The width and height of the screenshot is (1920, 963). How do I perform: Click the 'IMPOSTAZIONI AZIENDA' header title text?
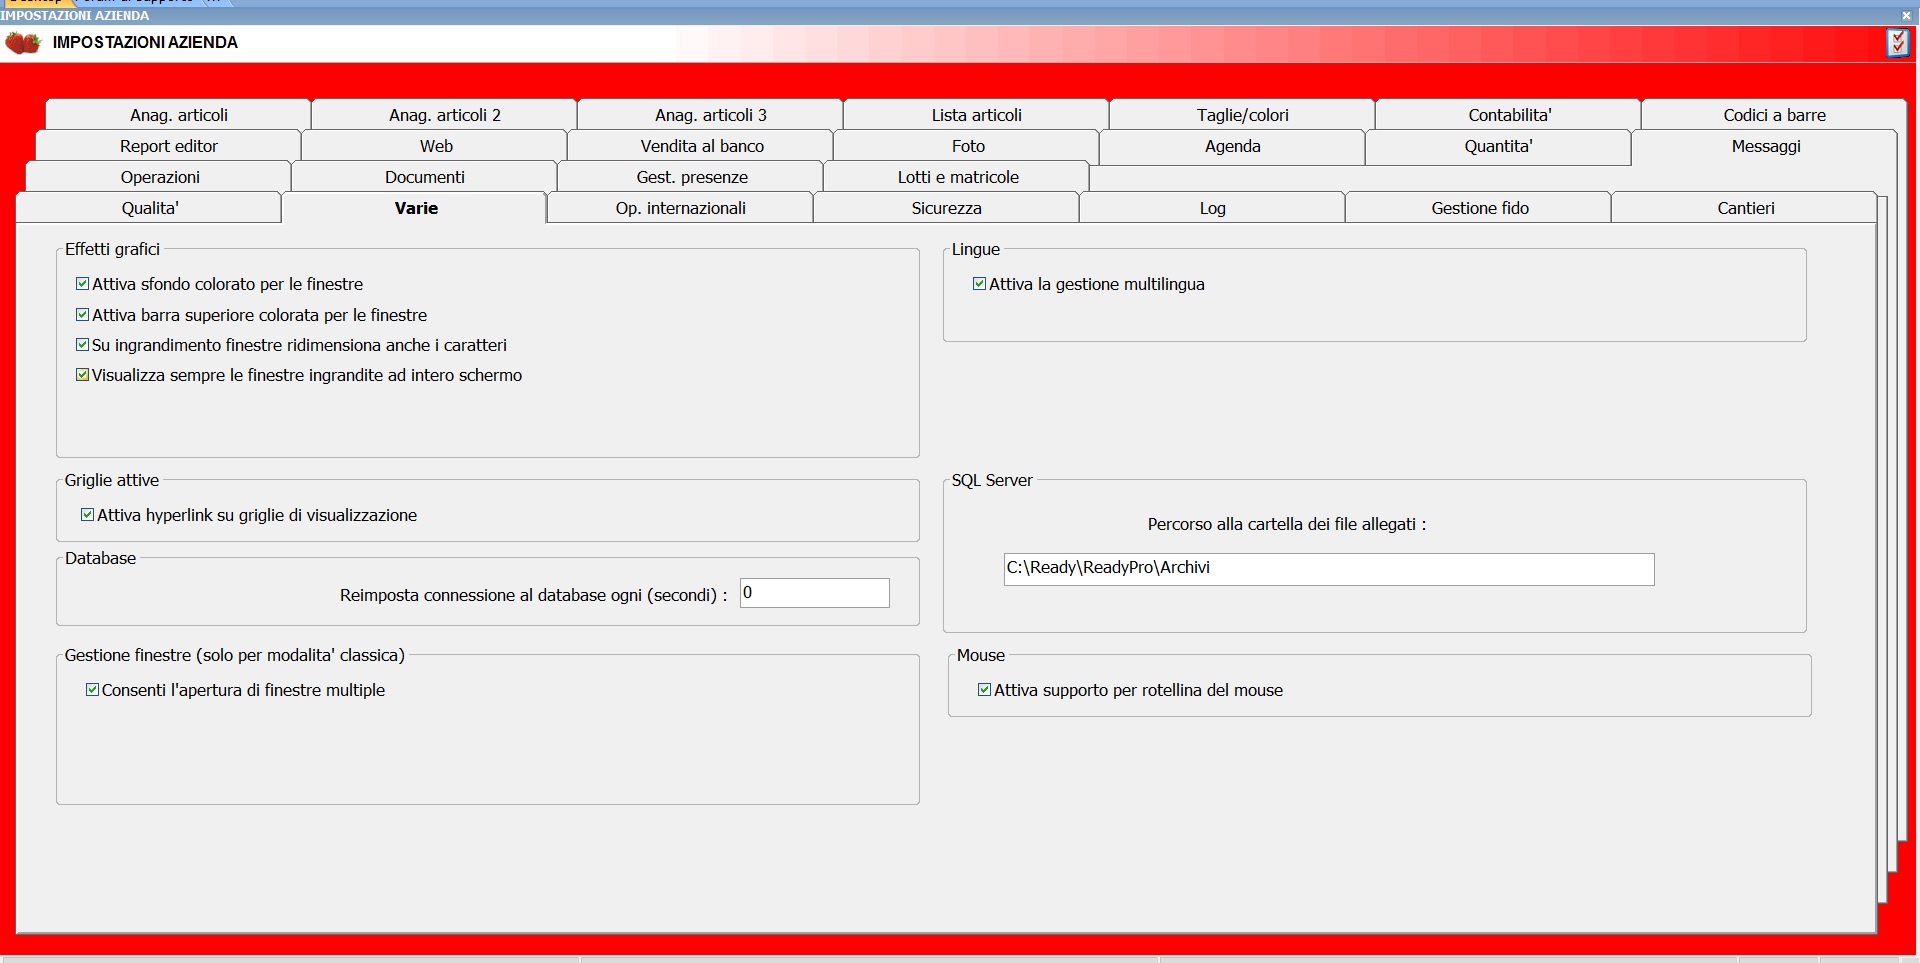pyautogui.click(x=145, y=42)
